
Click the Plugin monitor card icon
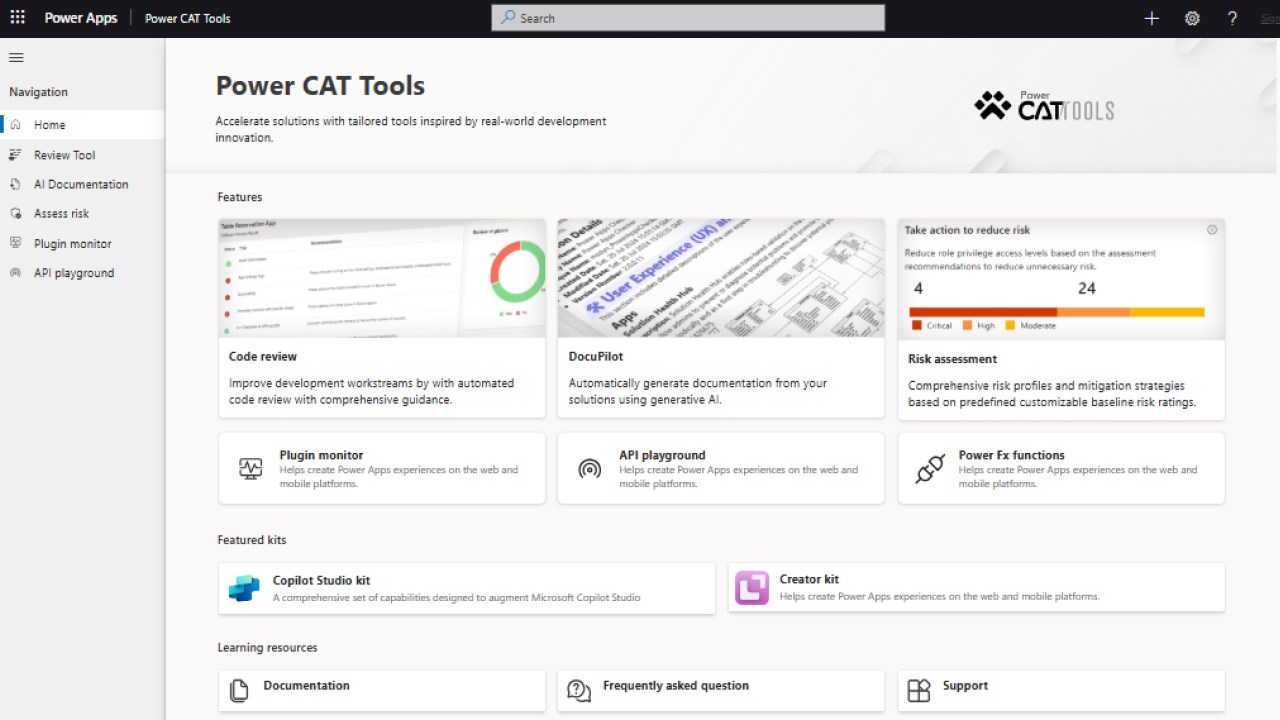[250, 468]
